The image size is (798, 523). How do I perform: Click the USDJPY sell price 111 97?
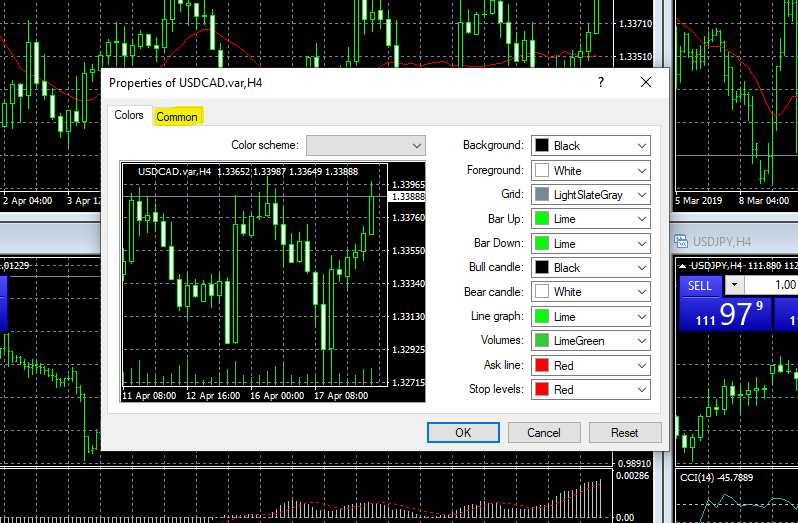pyautogui.click(x=726, y=314)
